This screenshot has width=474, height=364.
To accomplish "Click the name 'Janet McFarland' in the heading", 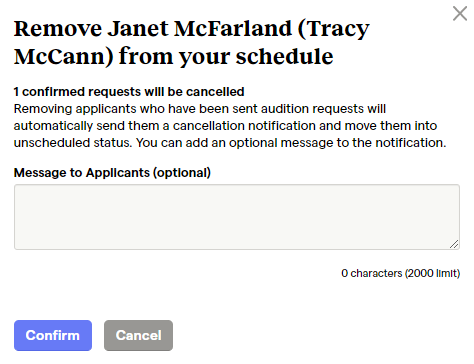I will [x=199, y=29].
